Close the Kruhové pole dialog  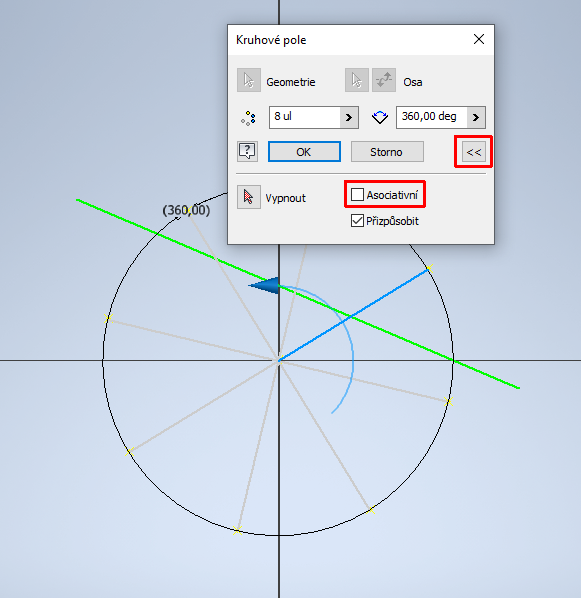tap(479, 39)
